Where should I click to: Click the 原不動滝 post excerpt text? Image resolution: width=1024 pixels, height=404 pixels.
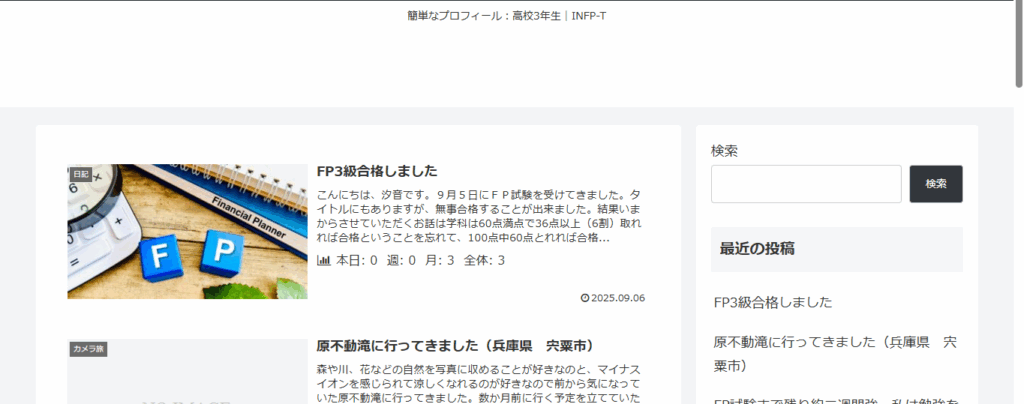pos(480,383)
